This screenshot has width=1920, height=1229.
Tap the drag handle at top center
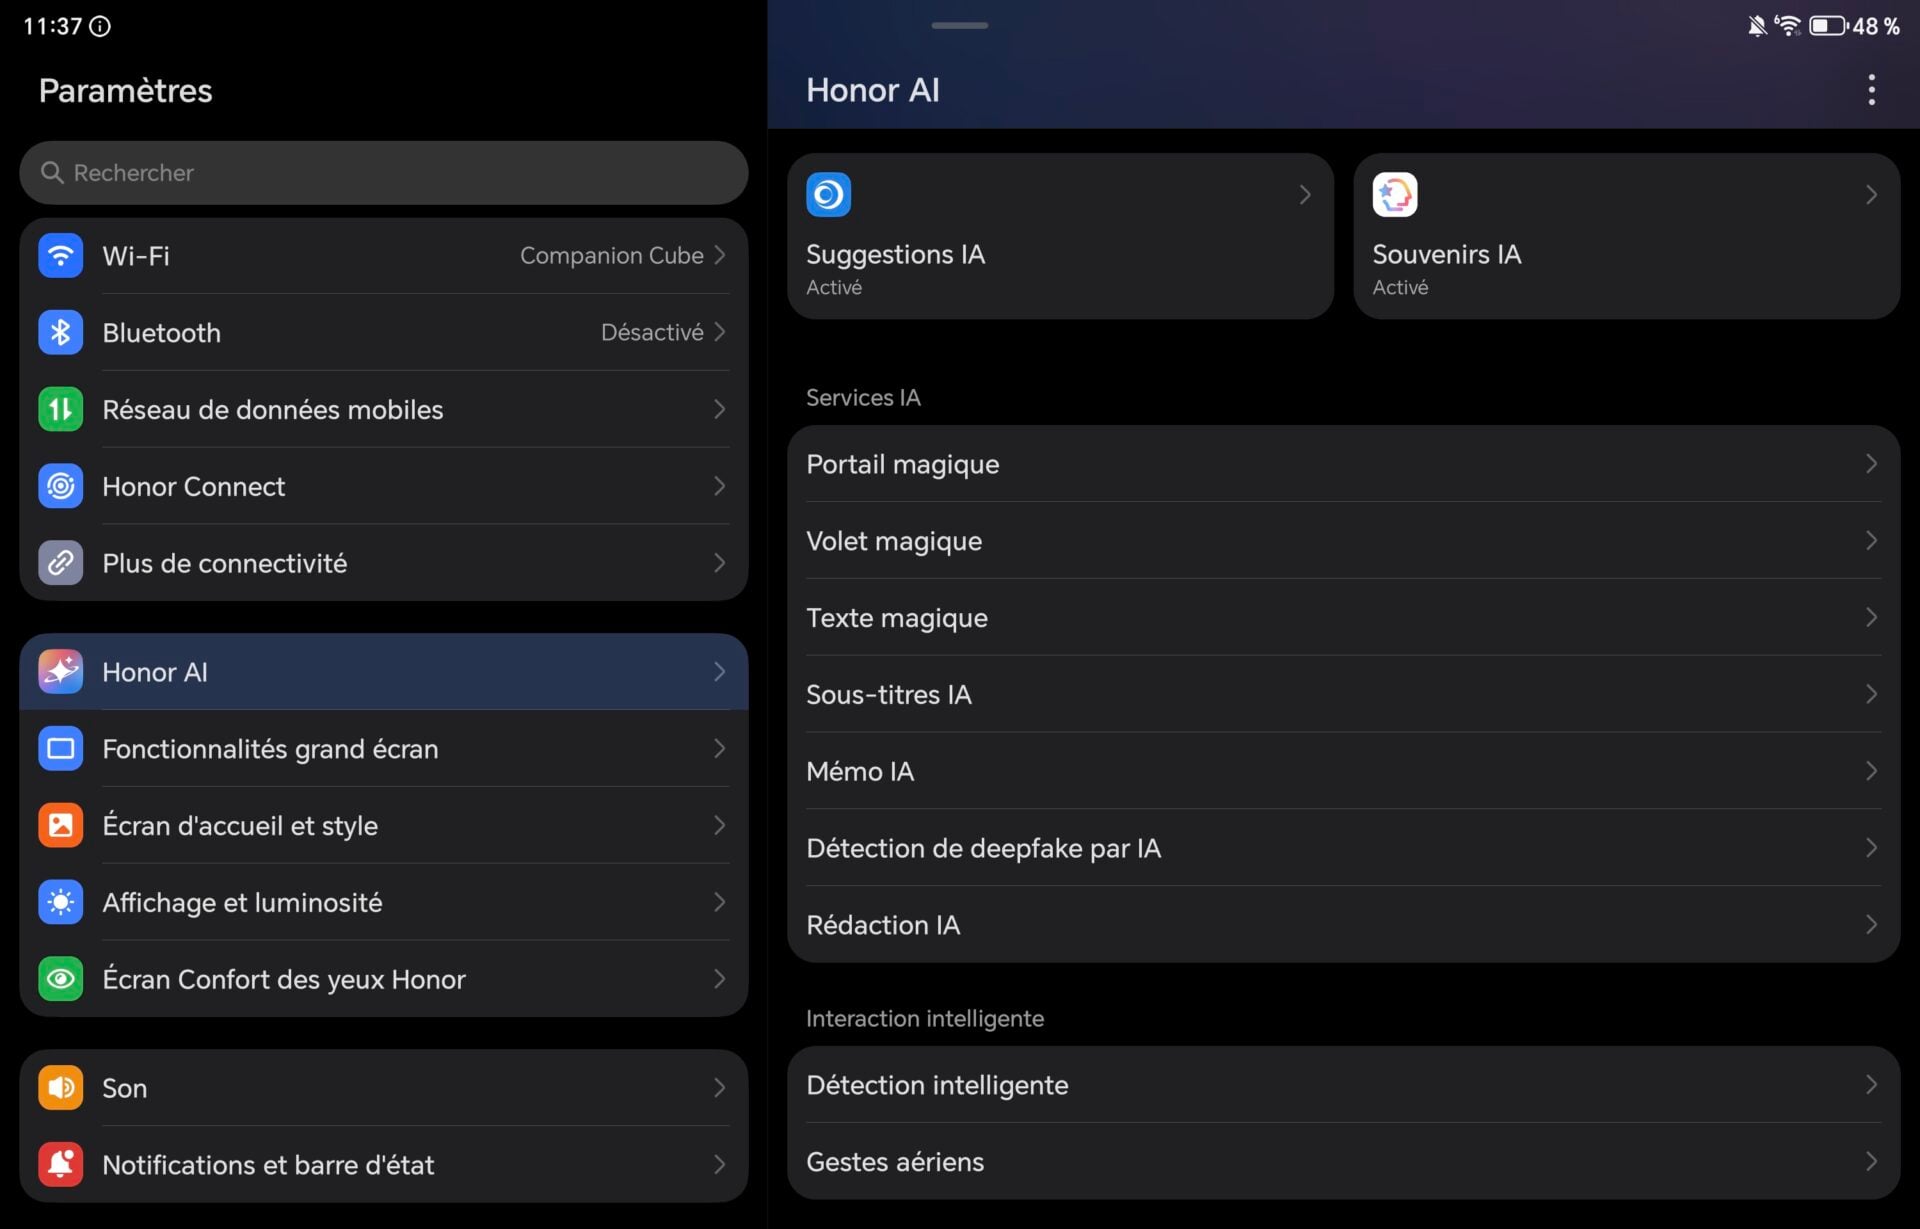click(959, 25)
